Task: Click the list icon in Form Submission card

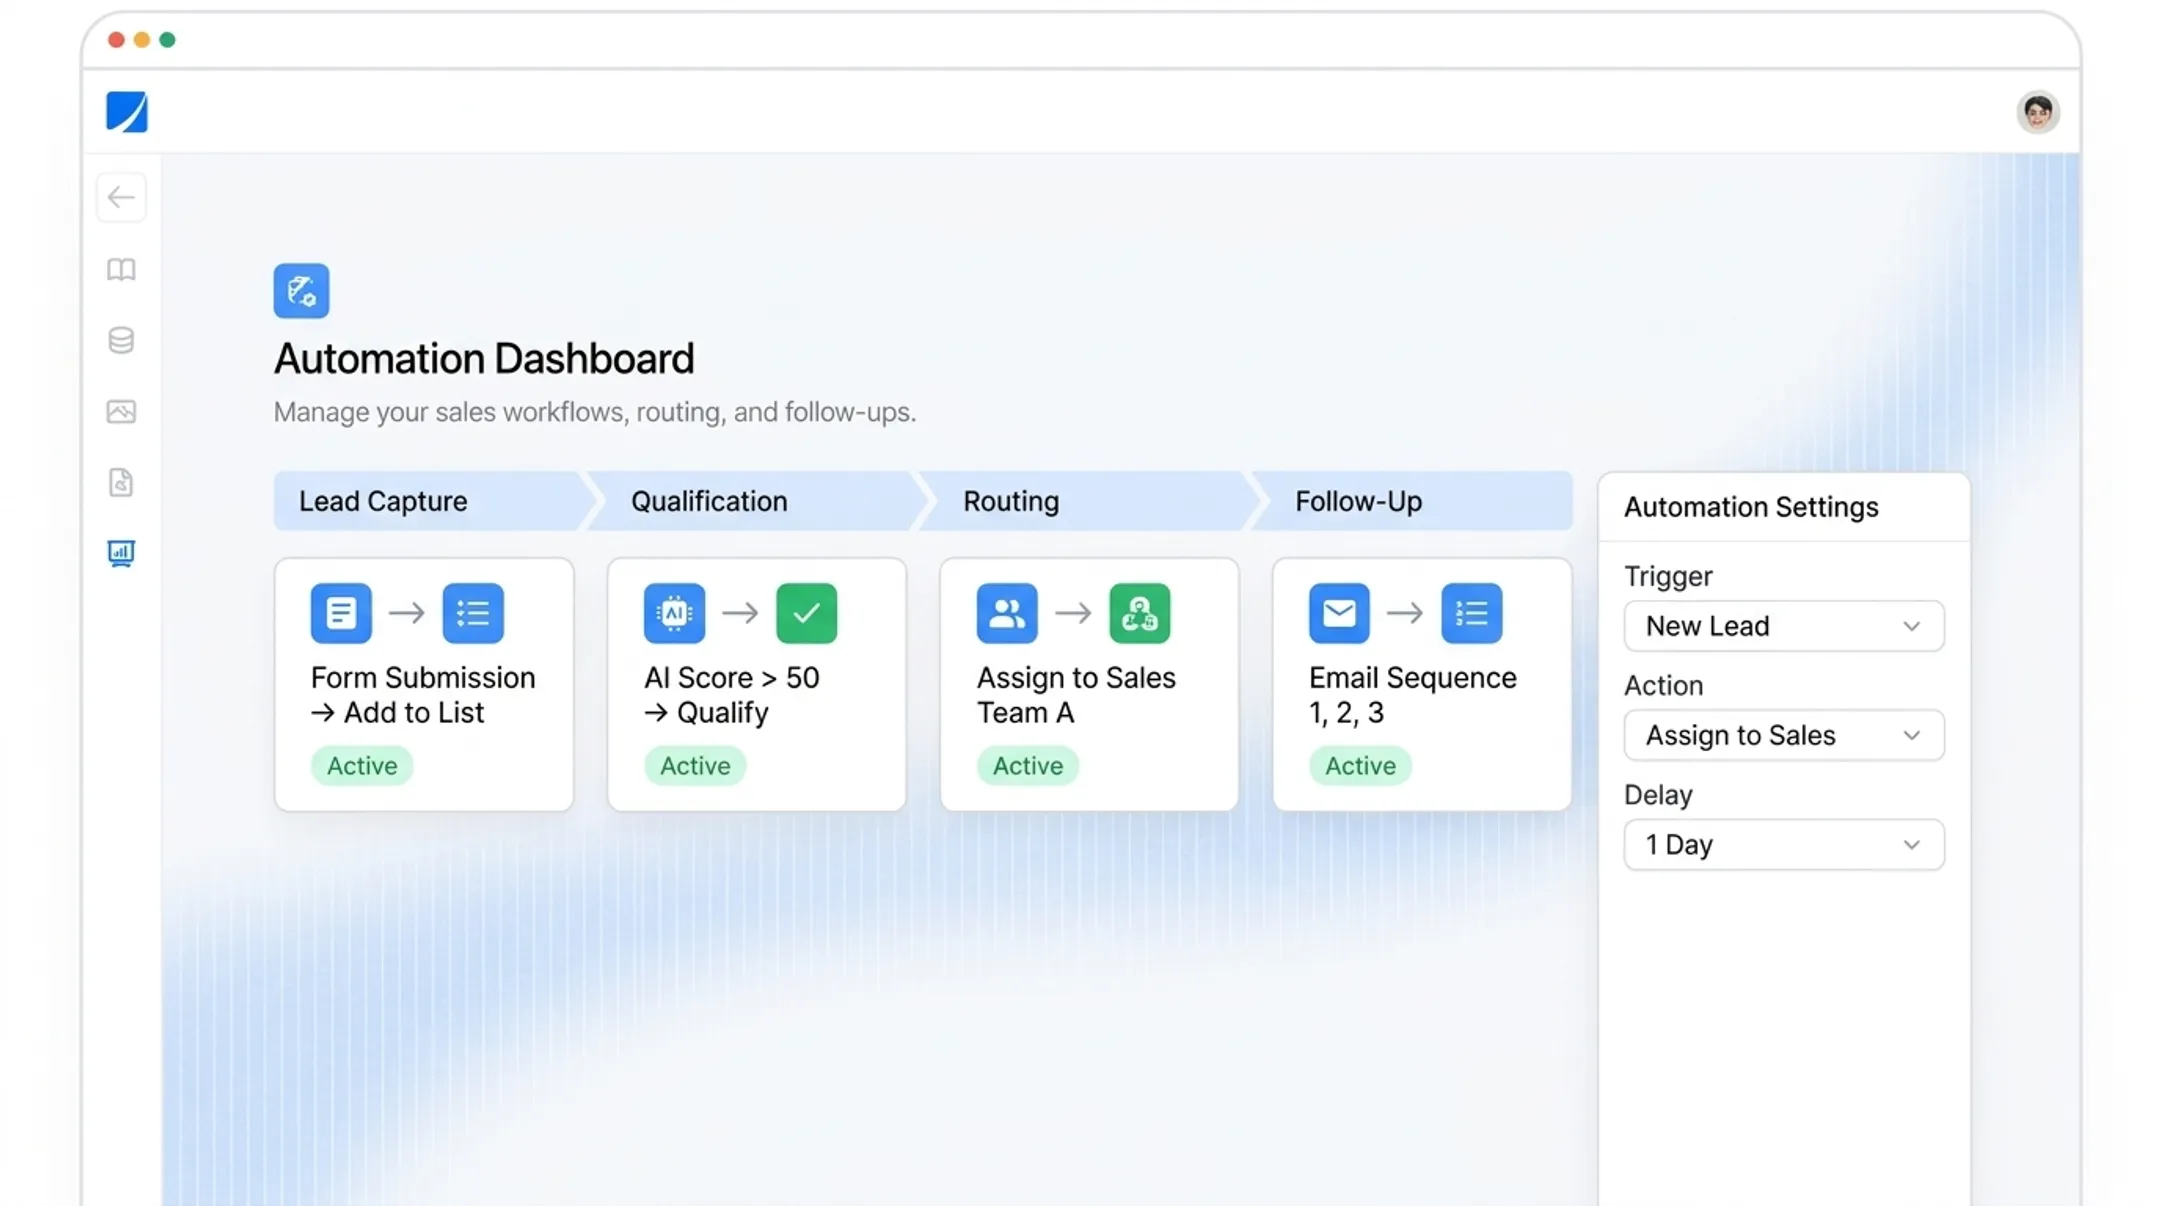Action: click(473, 613)
